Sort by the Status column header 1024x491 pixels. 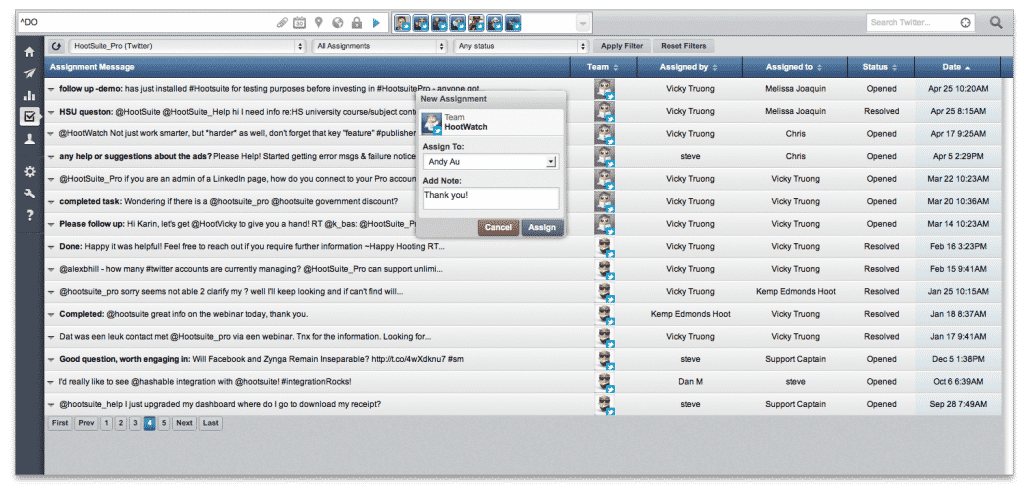(880, 67)
